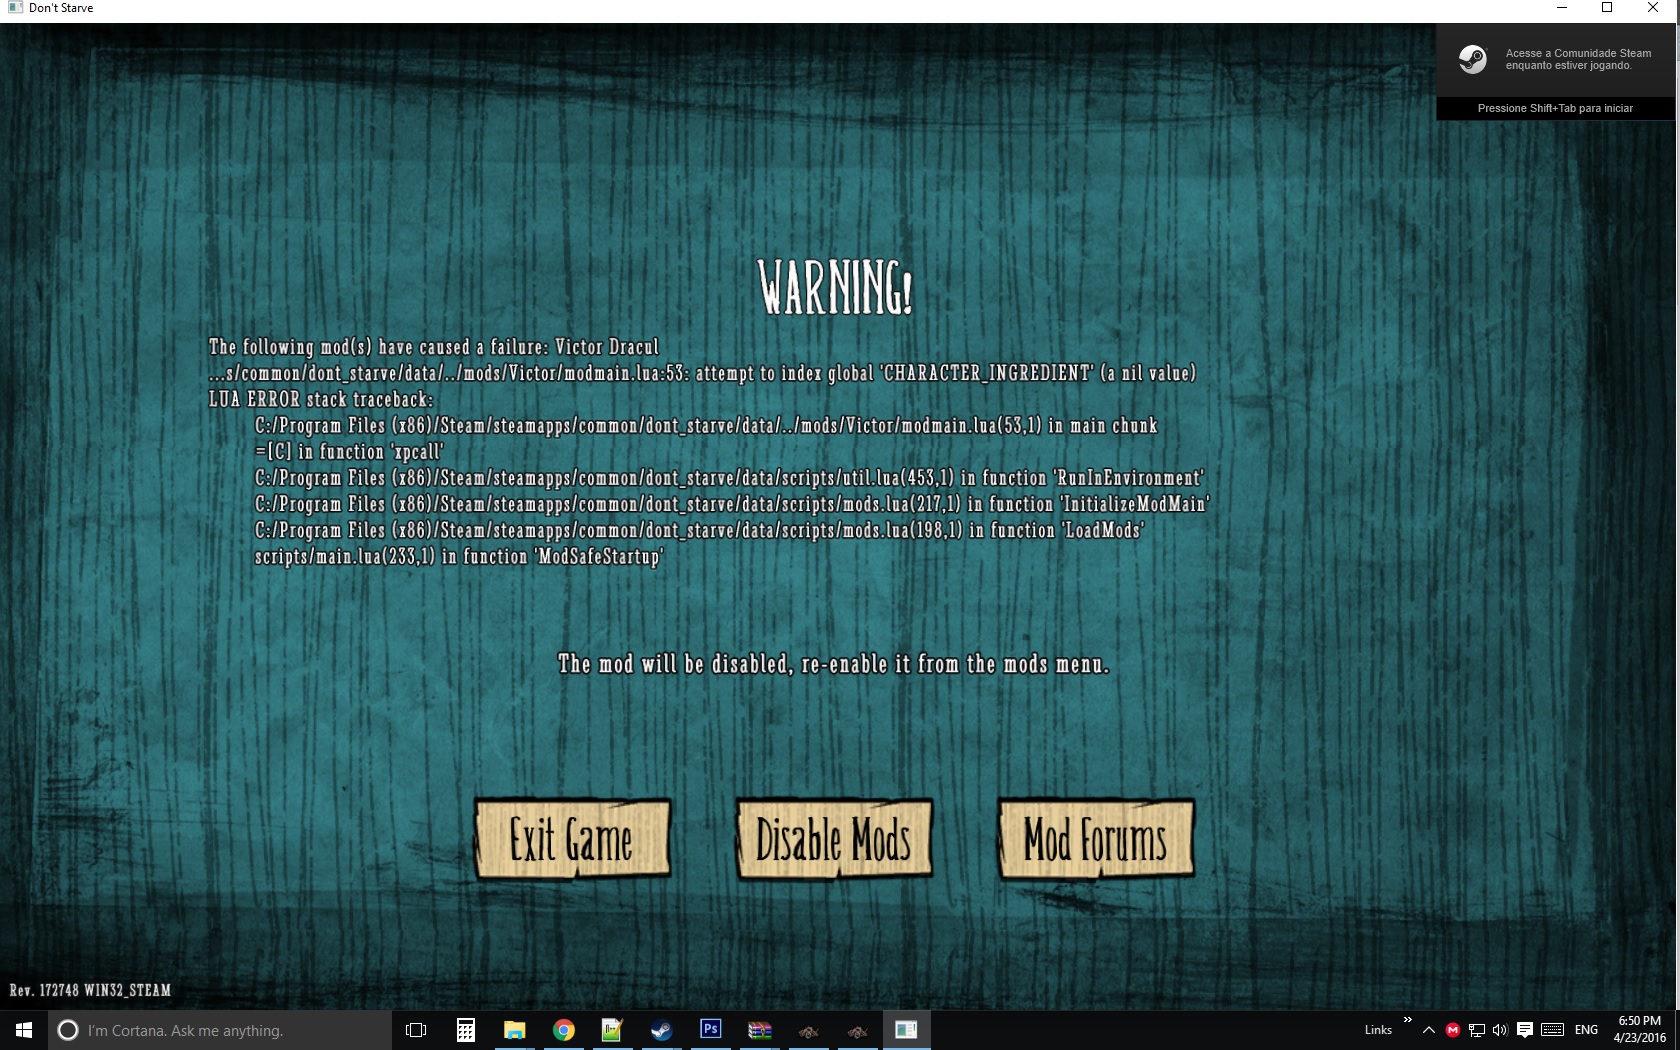Open the Mod Forums button
This screenshot has height=1050, width=1680.
tap(1096, 838)
